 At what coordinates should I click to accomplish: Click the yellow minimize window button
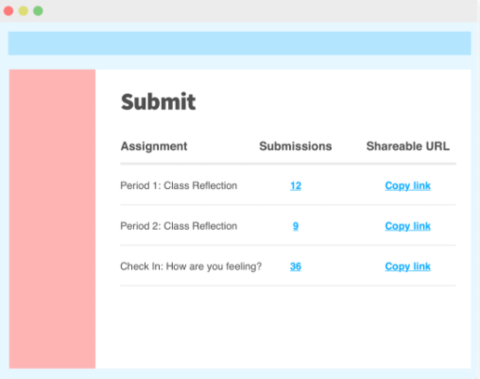(23, 11)
